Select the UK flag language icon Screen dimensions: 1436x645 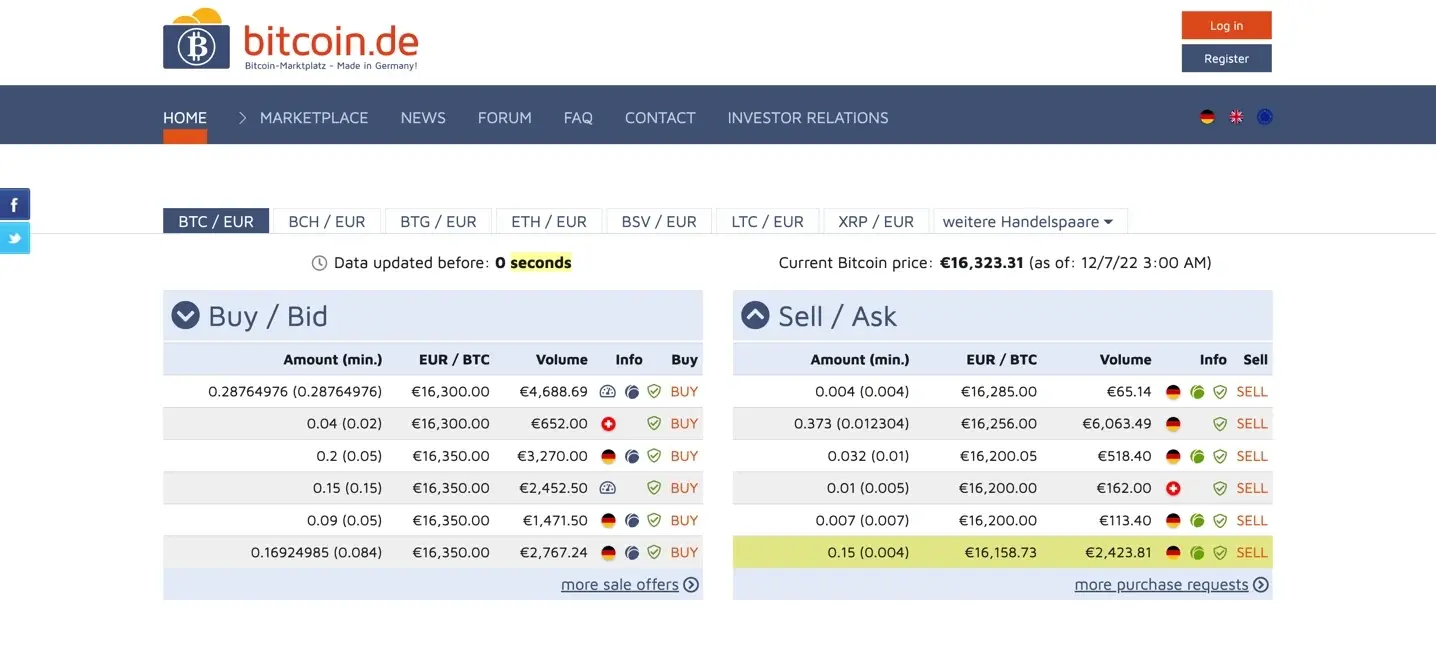point(1236,117)
